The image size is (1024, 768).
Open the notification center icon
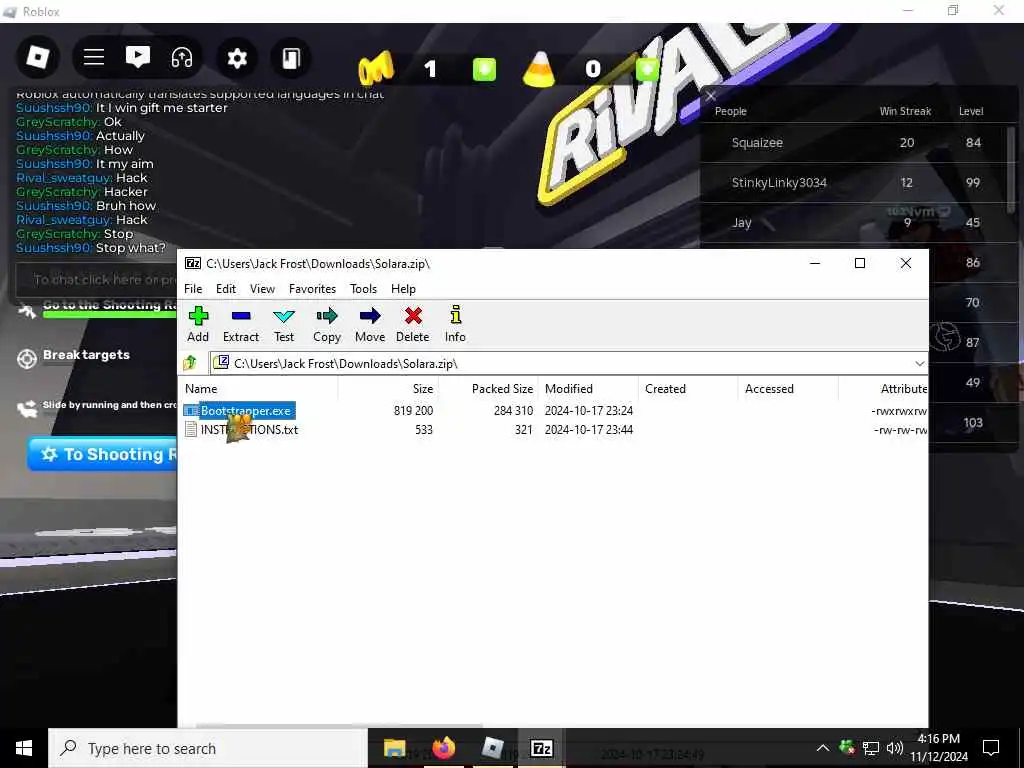tap(991, 748)
